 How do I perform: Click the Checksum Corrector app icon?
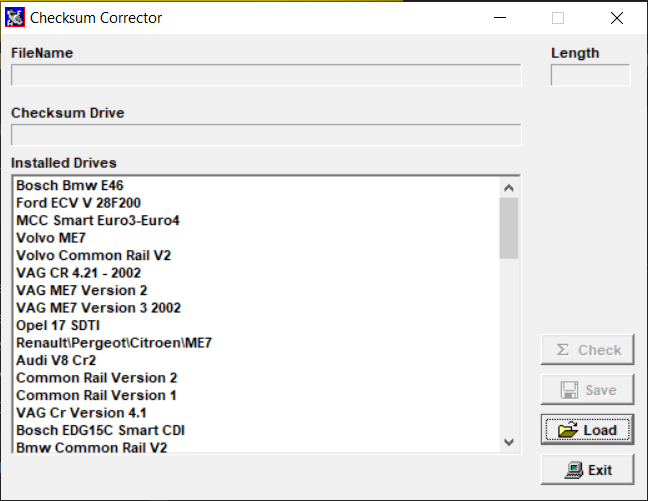15,17
